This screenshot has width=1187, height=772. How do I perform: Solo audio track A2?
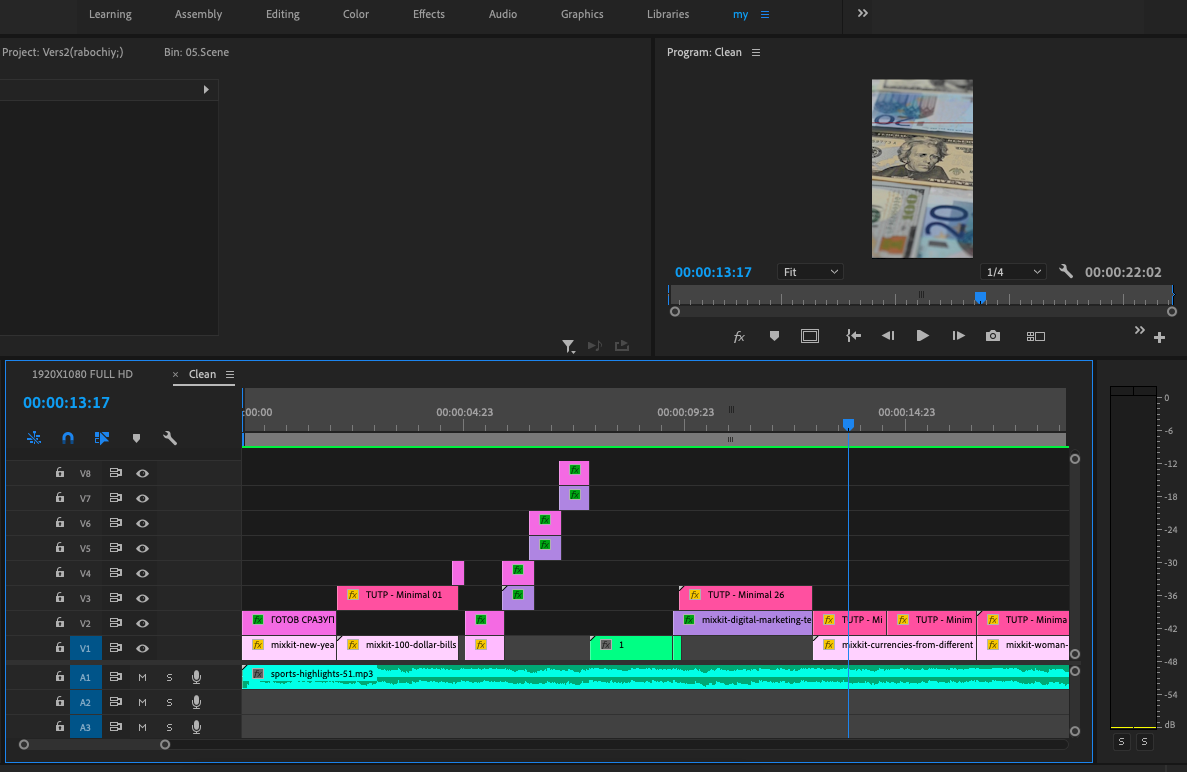pos(170,702)
